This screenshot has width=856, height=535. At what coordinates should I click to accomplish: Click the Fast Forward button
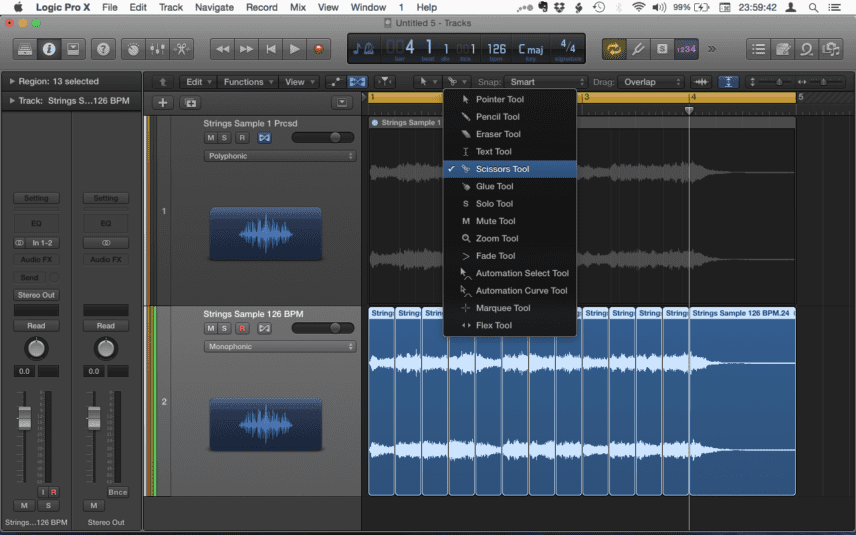(x=246, y=49)
